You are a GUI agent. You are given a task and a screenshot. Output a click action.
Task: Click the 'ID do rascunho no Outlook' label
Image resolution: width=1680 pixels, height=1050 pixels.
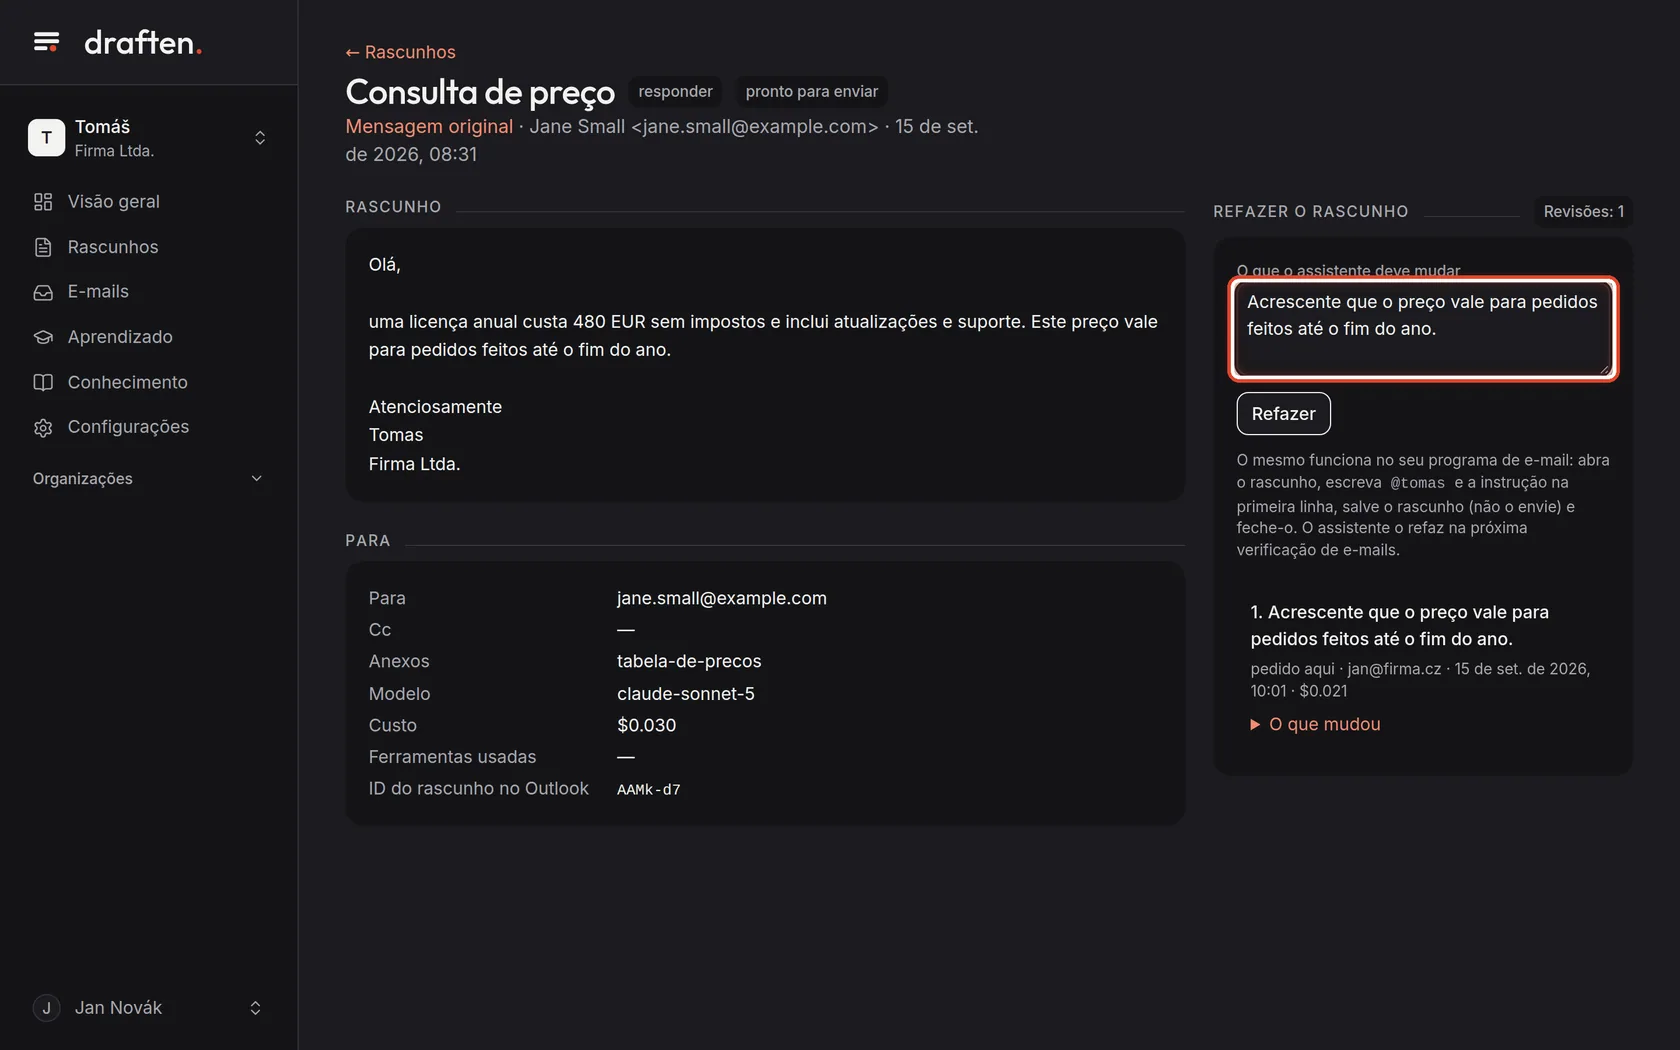pyautogui.click(x=478, y=789)
